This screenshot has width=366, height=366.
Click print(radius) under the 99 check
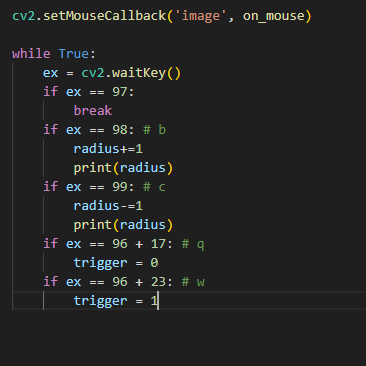click(123, 225)
